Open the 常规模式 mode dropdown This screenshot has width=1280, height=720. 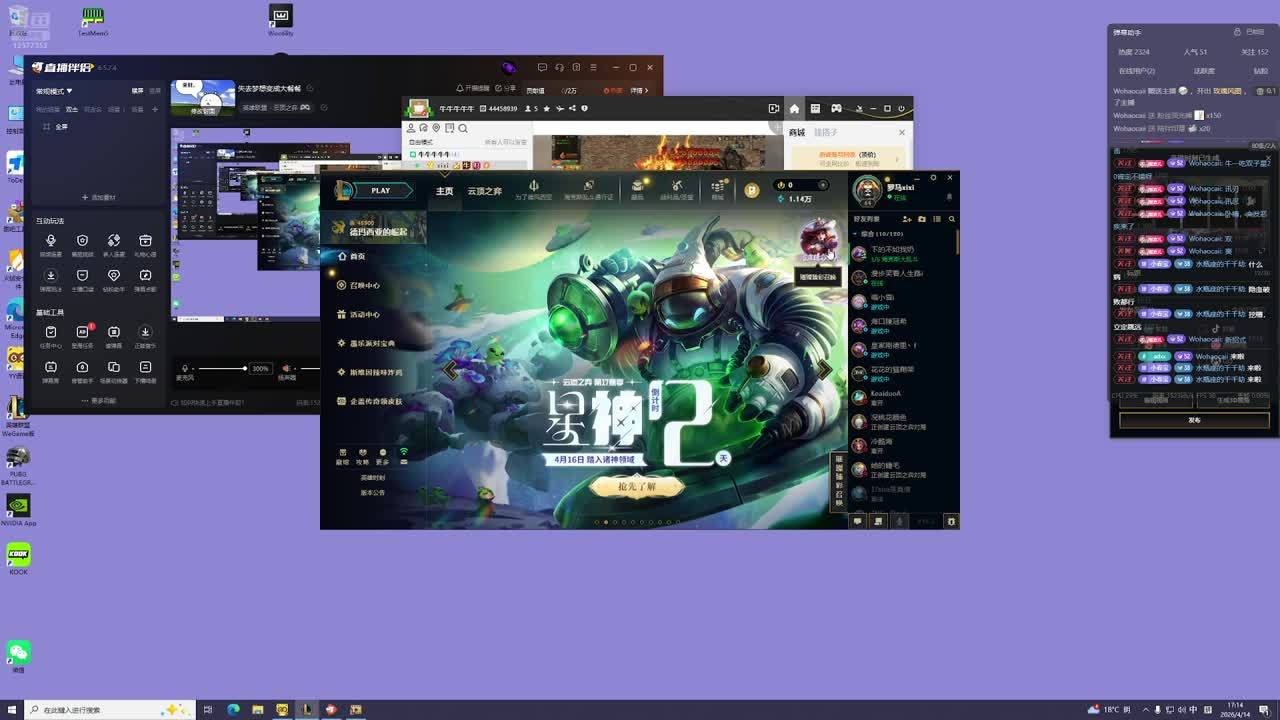[55, 91]
